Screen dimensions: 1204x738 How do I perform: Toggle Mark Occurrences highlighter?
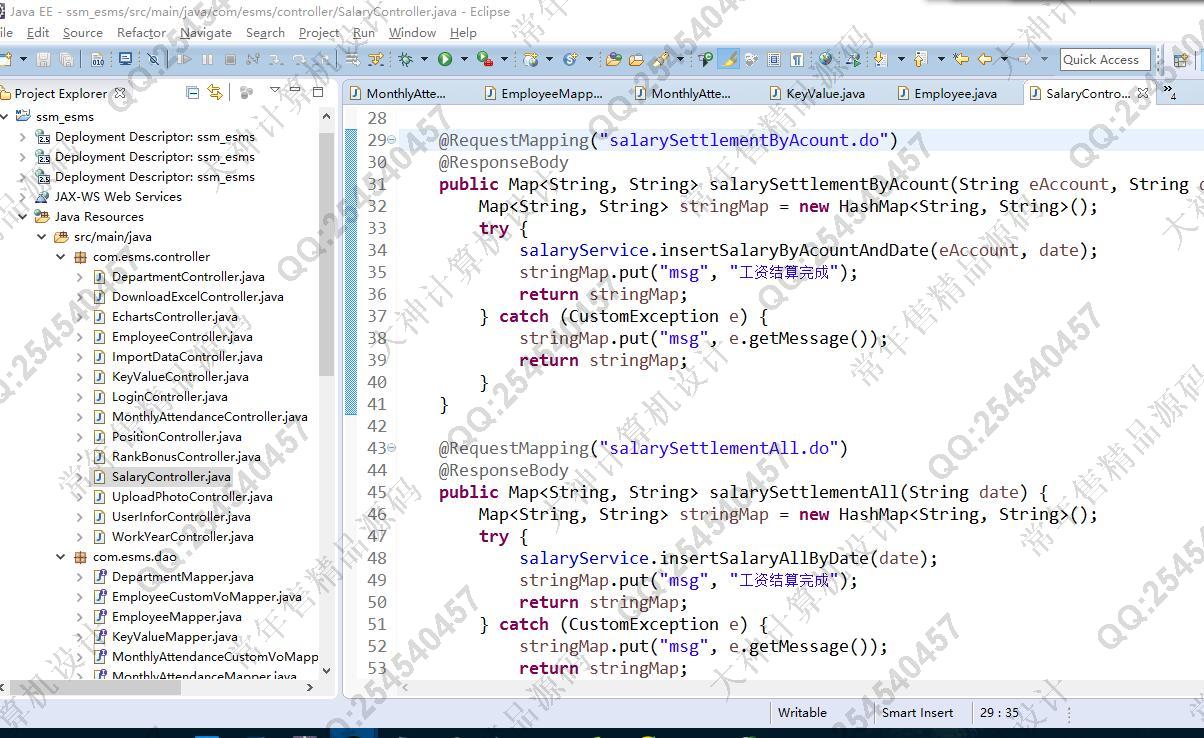click(729, 60)
